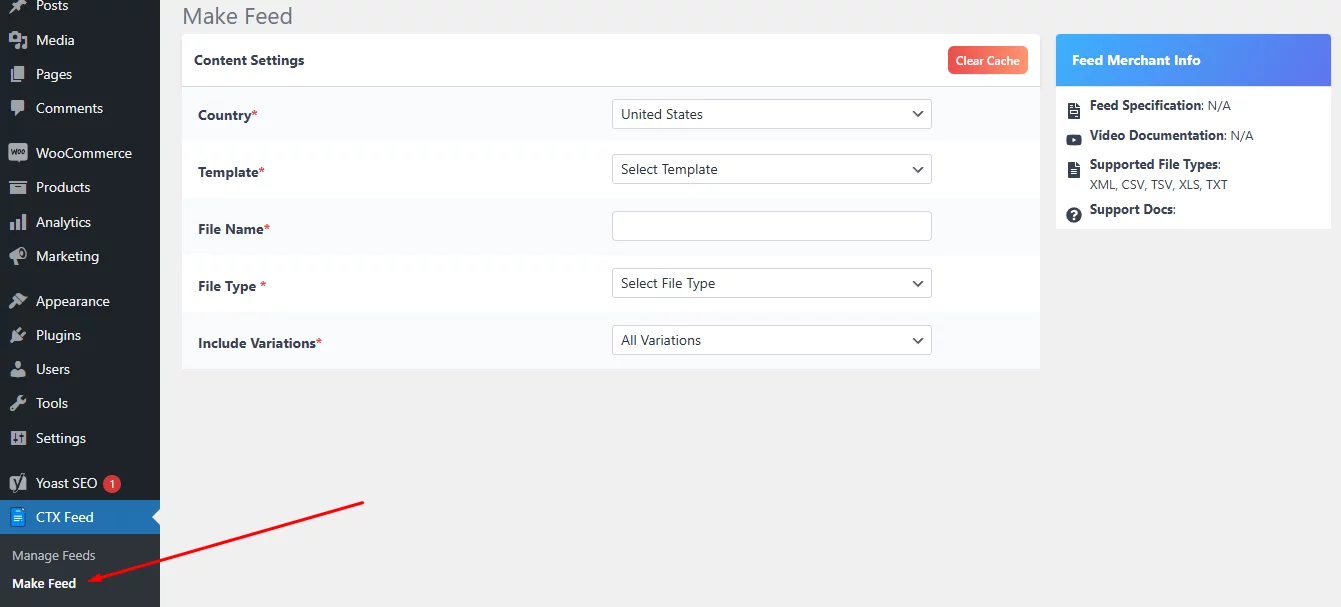Click the Analytics bar chart icon
1341x607 pixels.
tap(18, 222)
